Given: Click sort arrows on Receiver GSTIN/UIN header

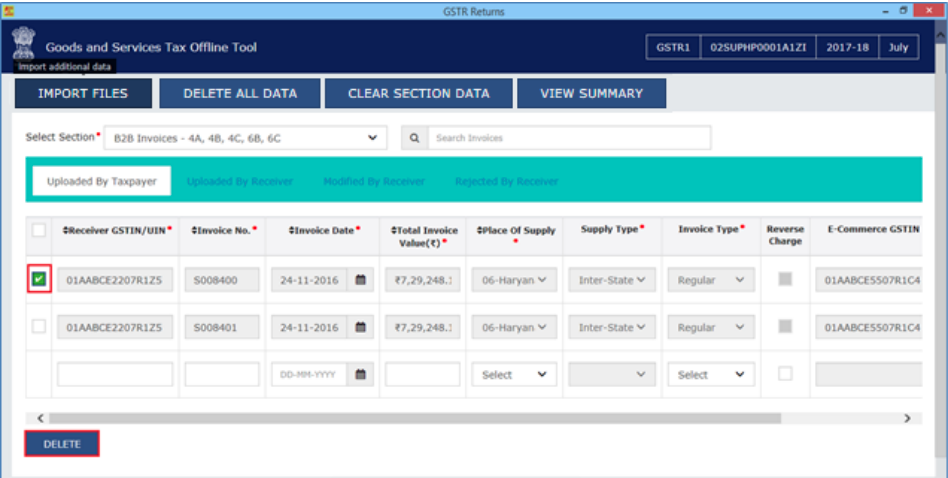Looking at the screenshot, I should click(65, 230).
